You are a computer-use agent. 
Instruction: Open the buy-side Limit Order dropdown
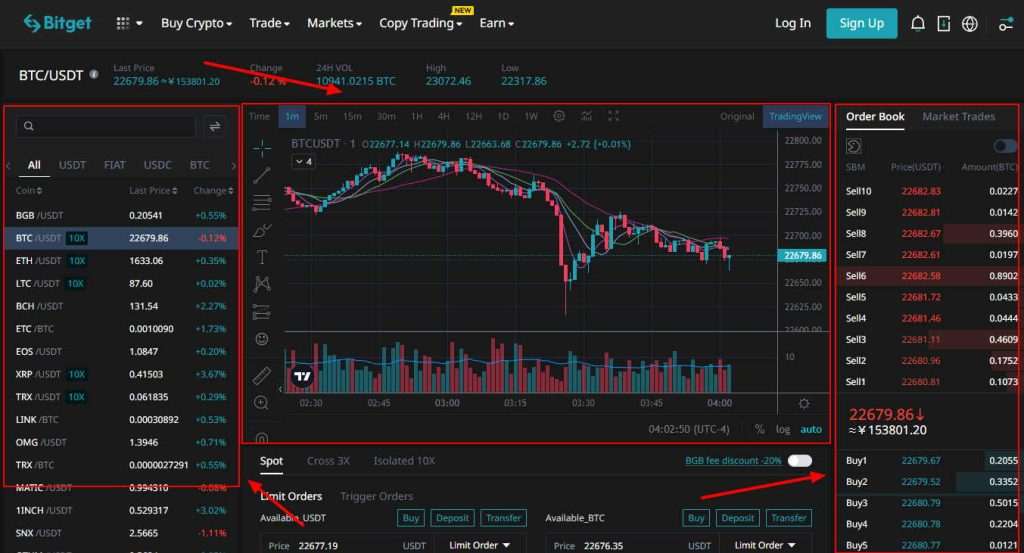[x=480, y=545]
